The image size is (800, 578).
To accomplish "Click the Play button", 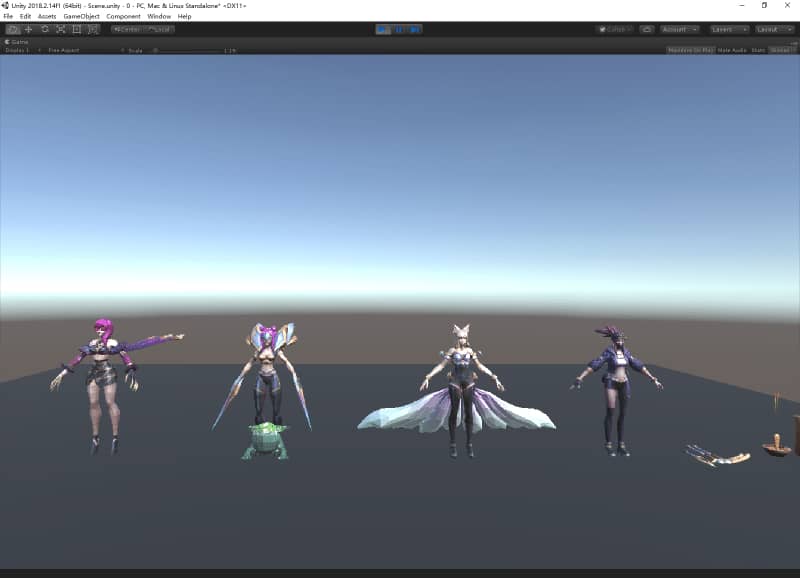I will (x=383, y=30).
